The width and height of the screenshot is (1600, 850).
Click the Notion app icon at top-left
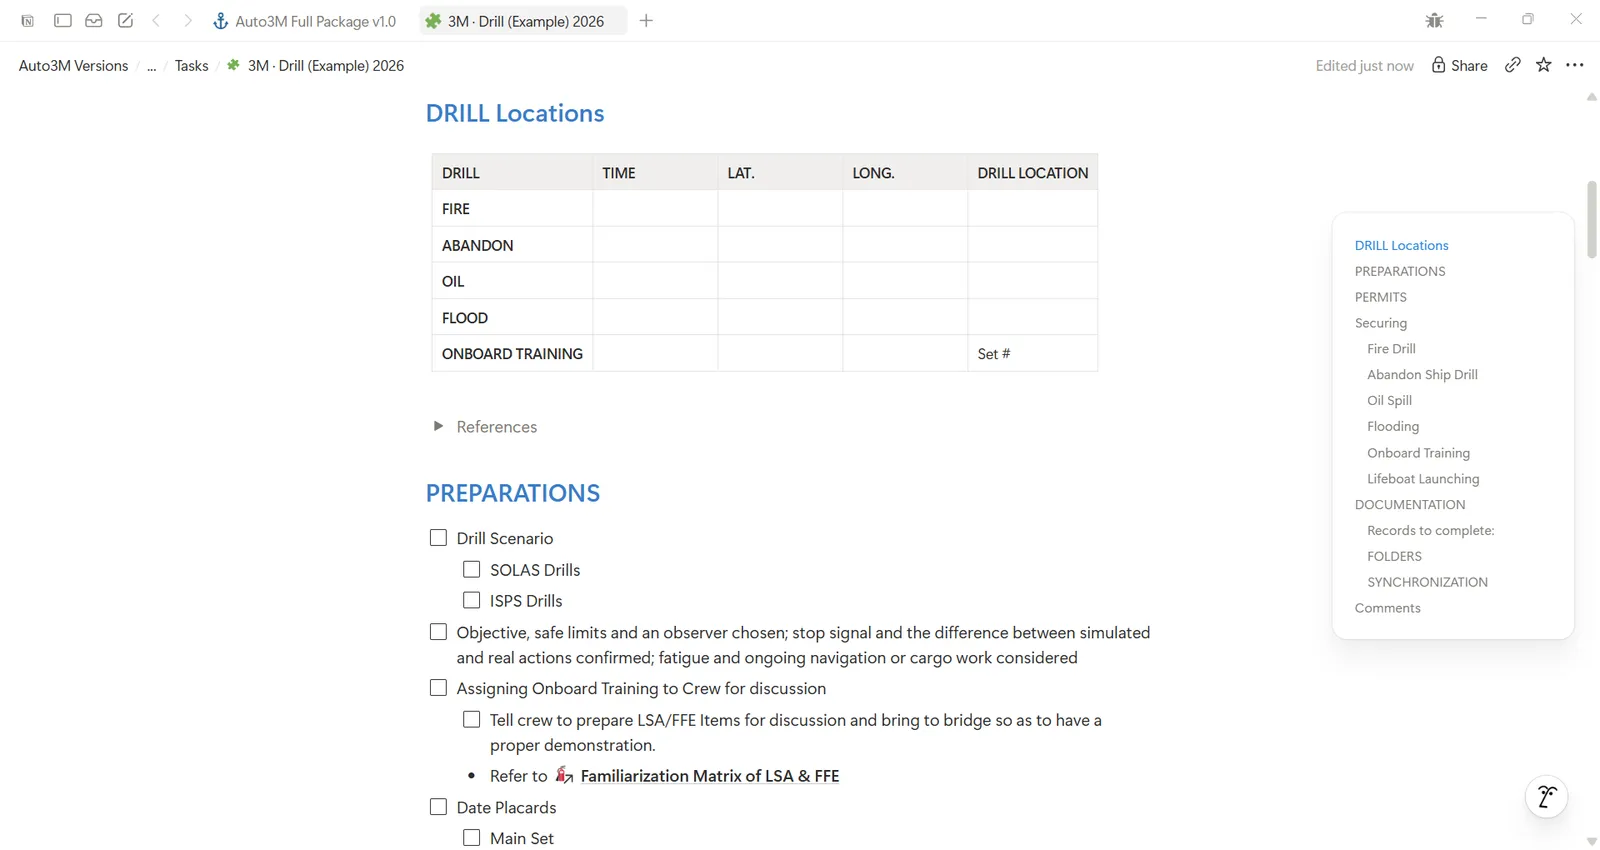click(28, 21)
